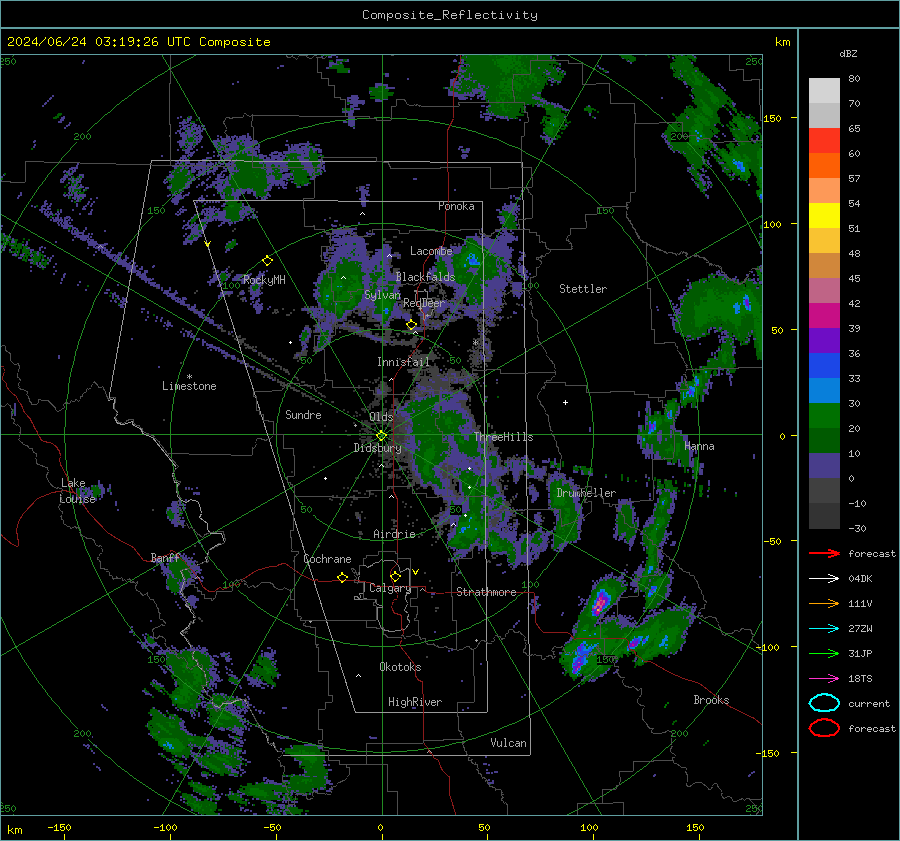Click the 100 tick on the right km axis

tap(773, 224)
